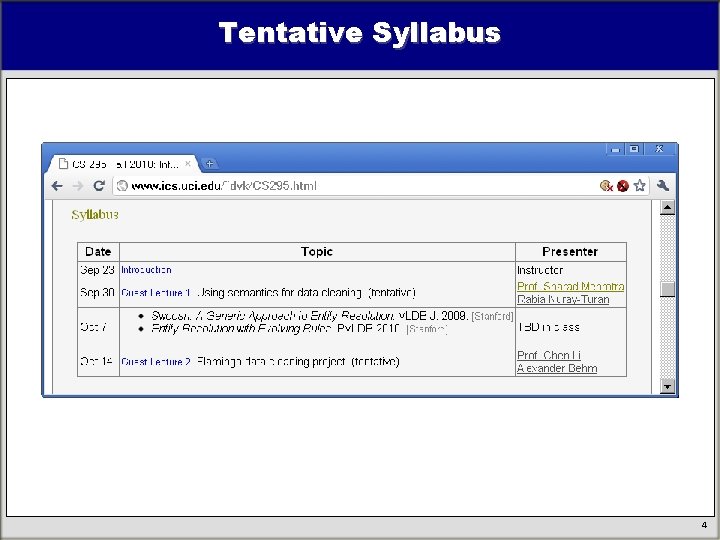Image resolution: width=720 pixels, height=540 pixels.
Task: Click the slide number 4
Action: click(x=704, y=525)
